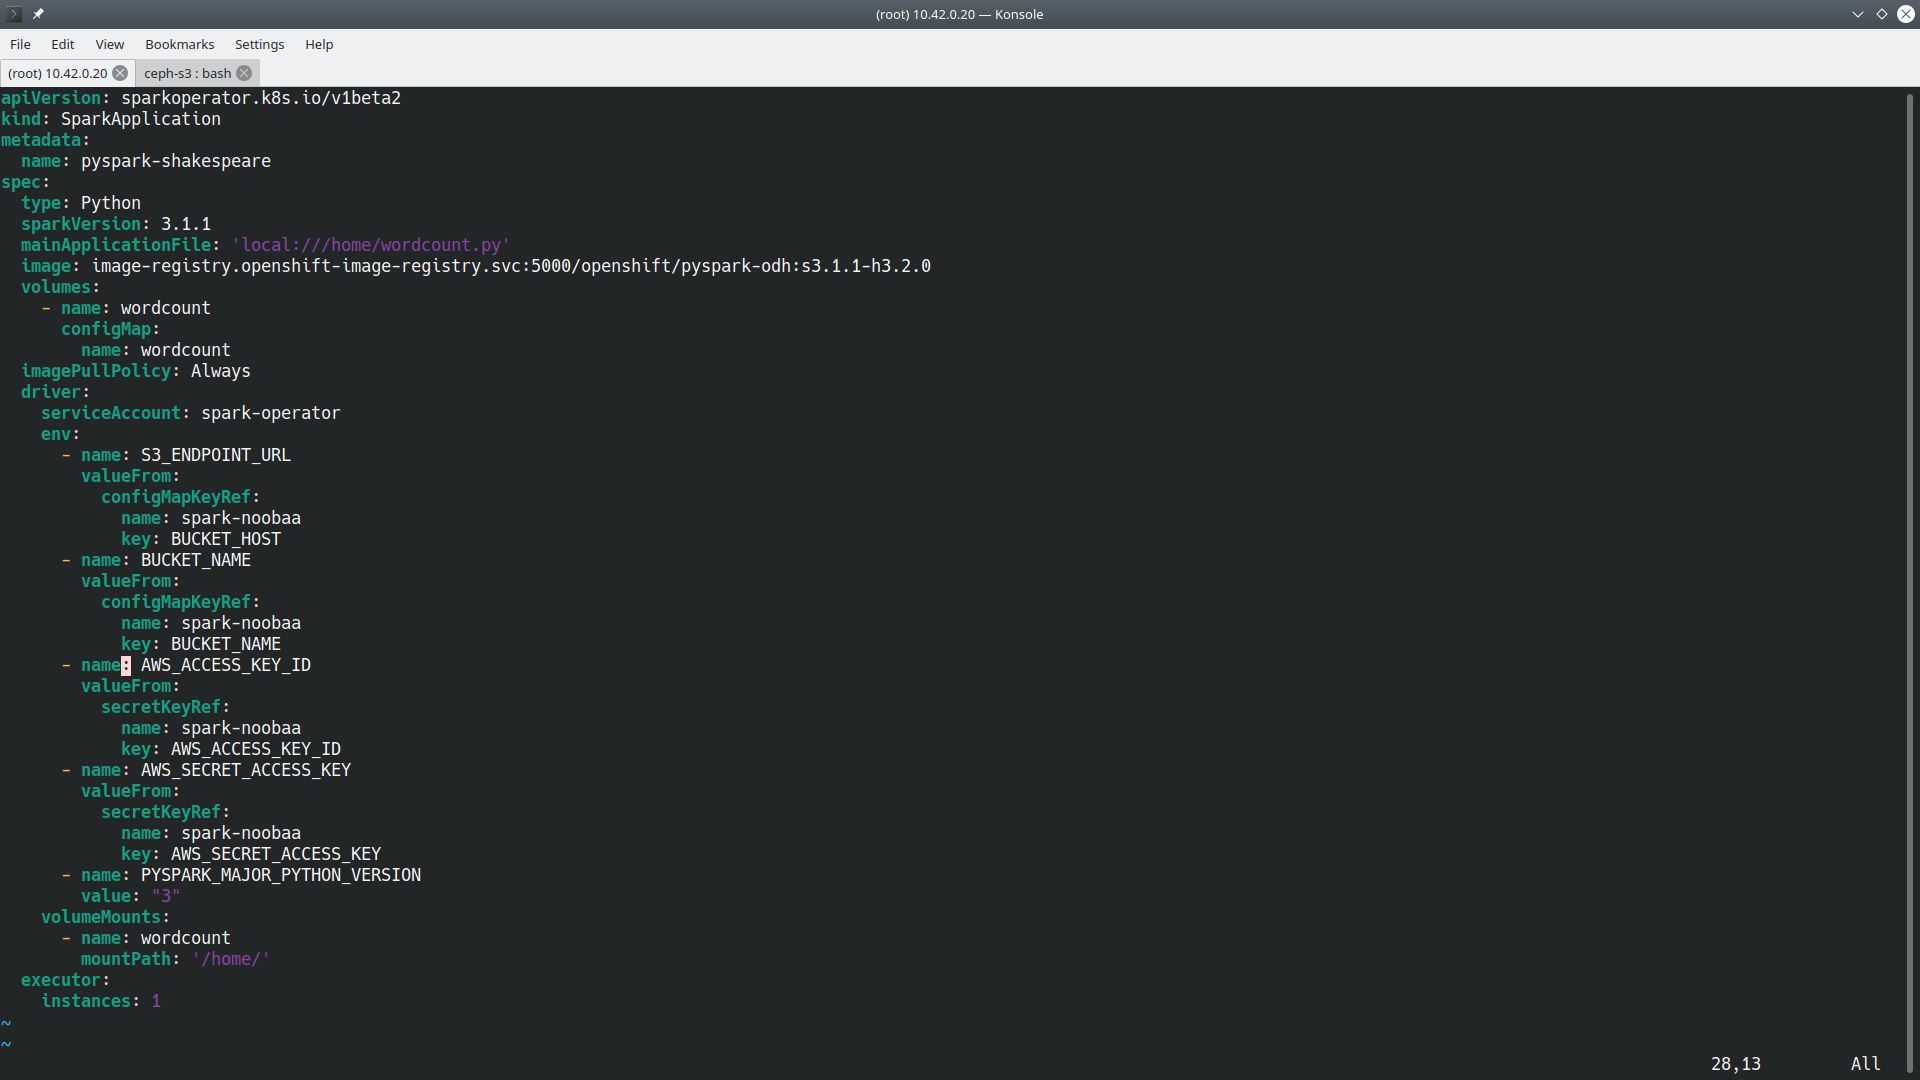Close the root 10.42.0.20 tab

pyautogui.click(x=120, y=73)
